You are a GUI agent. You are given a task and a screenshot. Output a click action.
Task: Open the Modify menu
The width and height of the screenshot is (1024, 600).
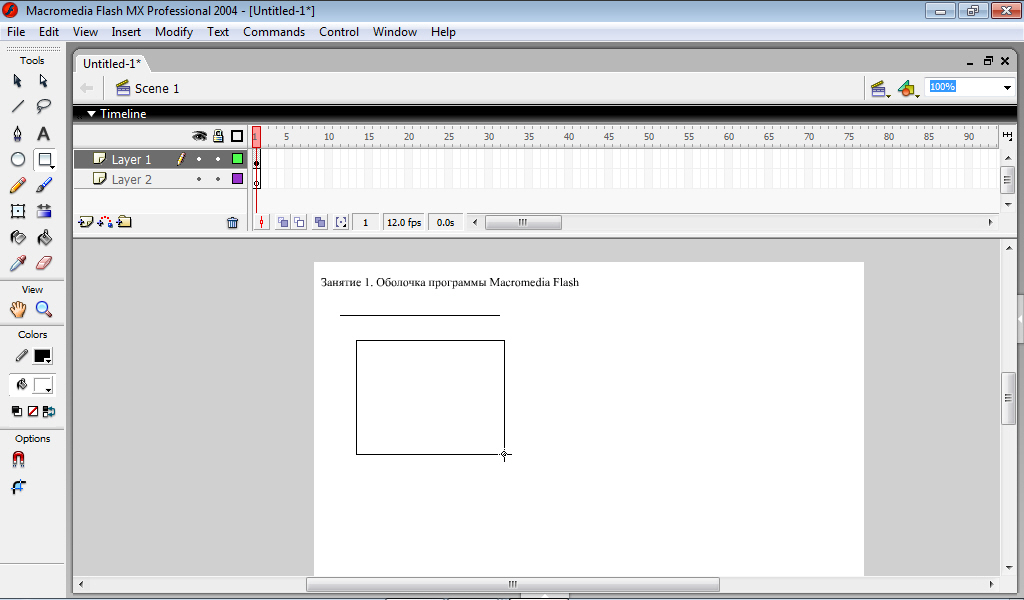pos(174,32)
